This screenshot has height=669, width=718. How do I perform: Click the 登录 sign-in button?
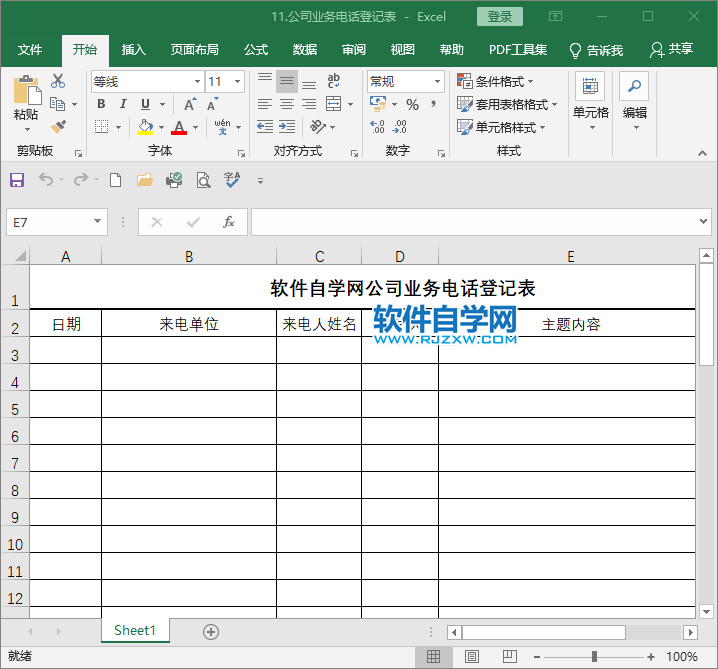pos(500,16)
